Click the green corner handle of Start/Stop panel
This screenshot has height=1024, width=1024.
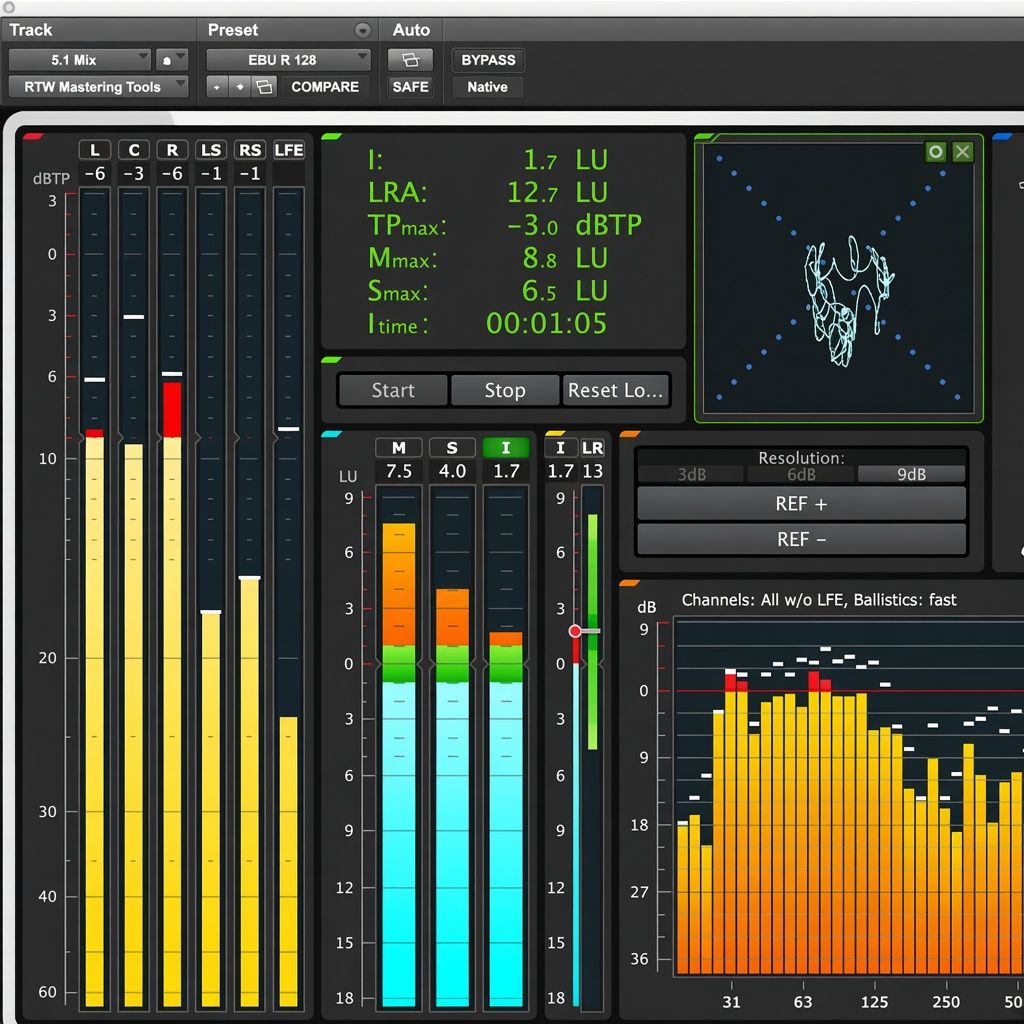coord(332,360)
